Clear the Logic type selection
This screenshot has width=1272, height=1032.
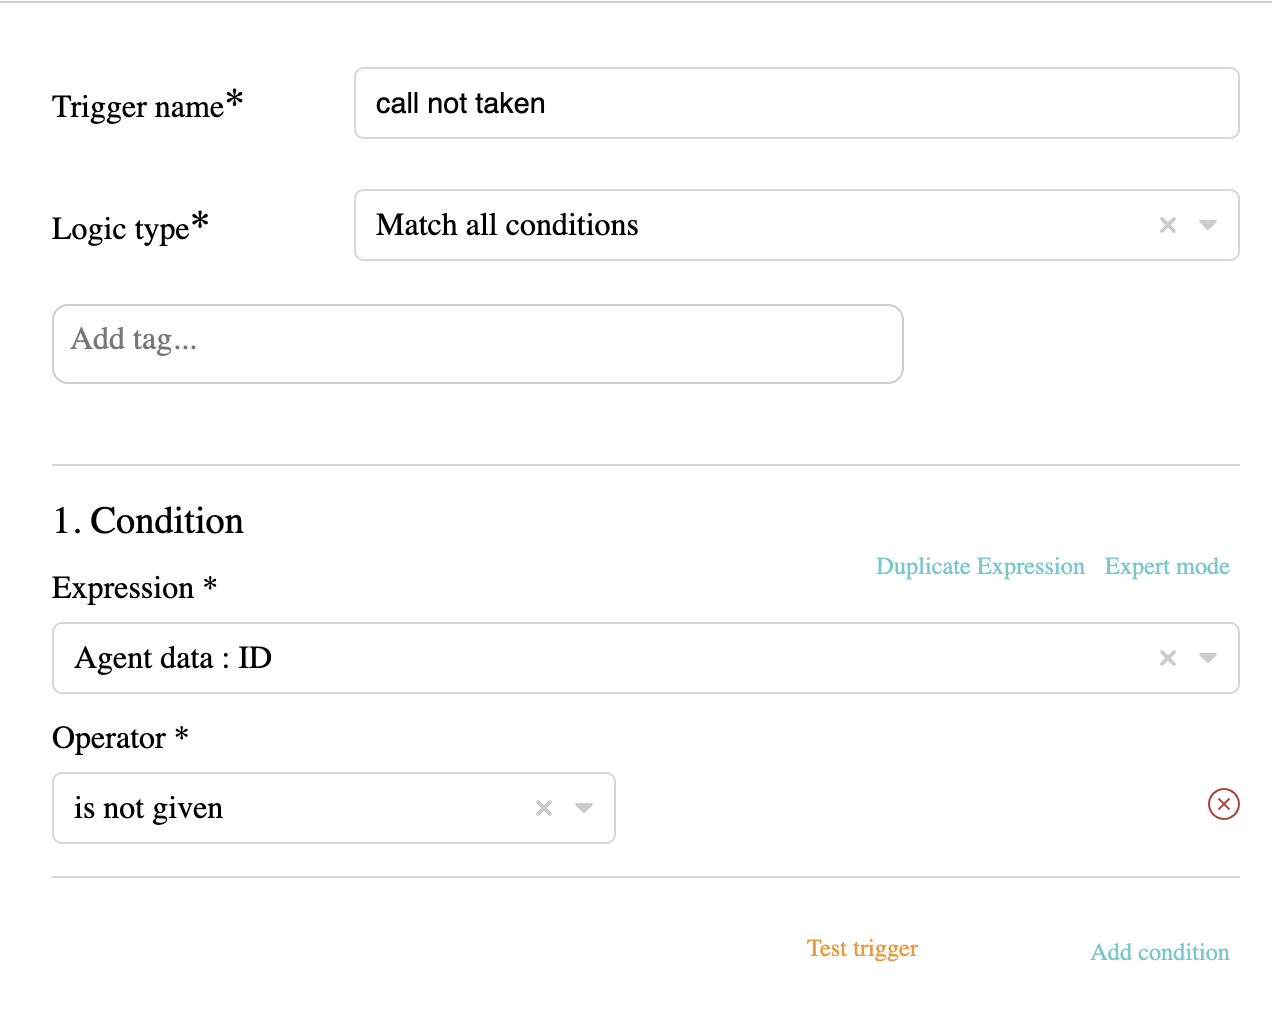tap(1167, 225)
